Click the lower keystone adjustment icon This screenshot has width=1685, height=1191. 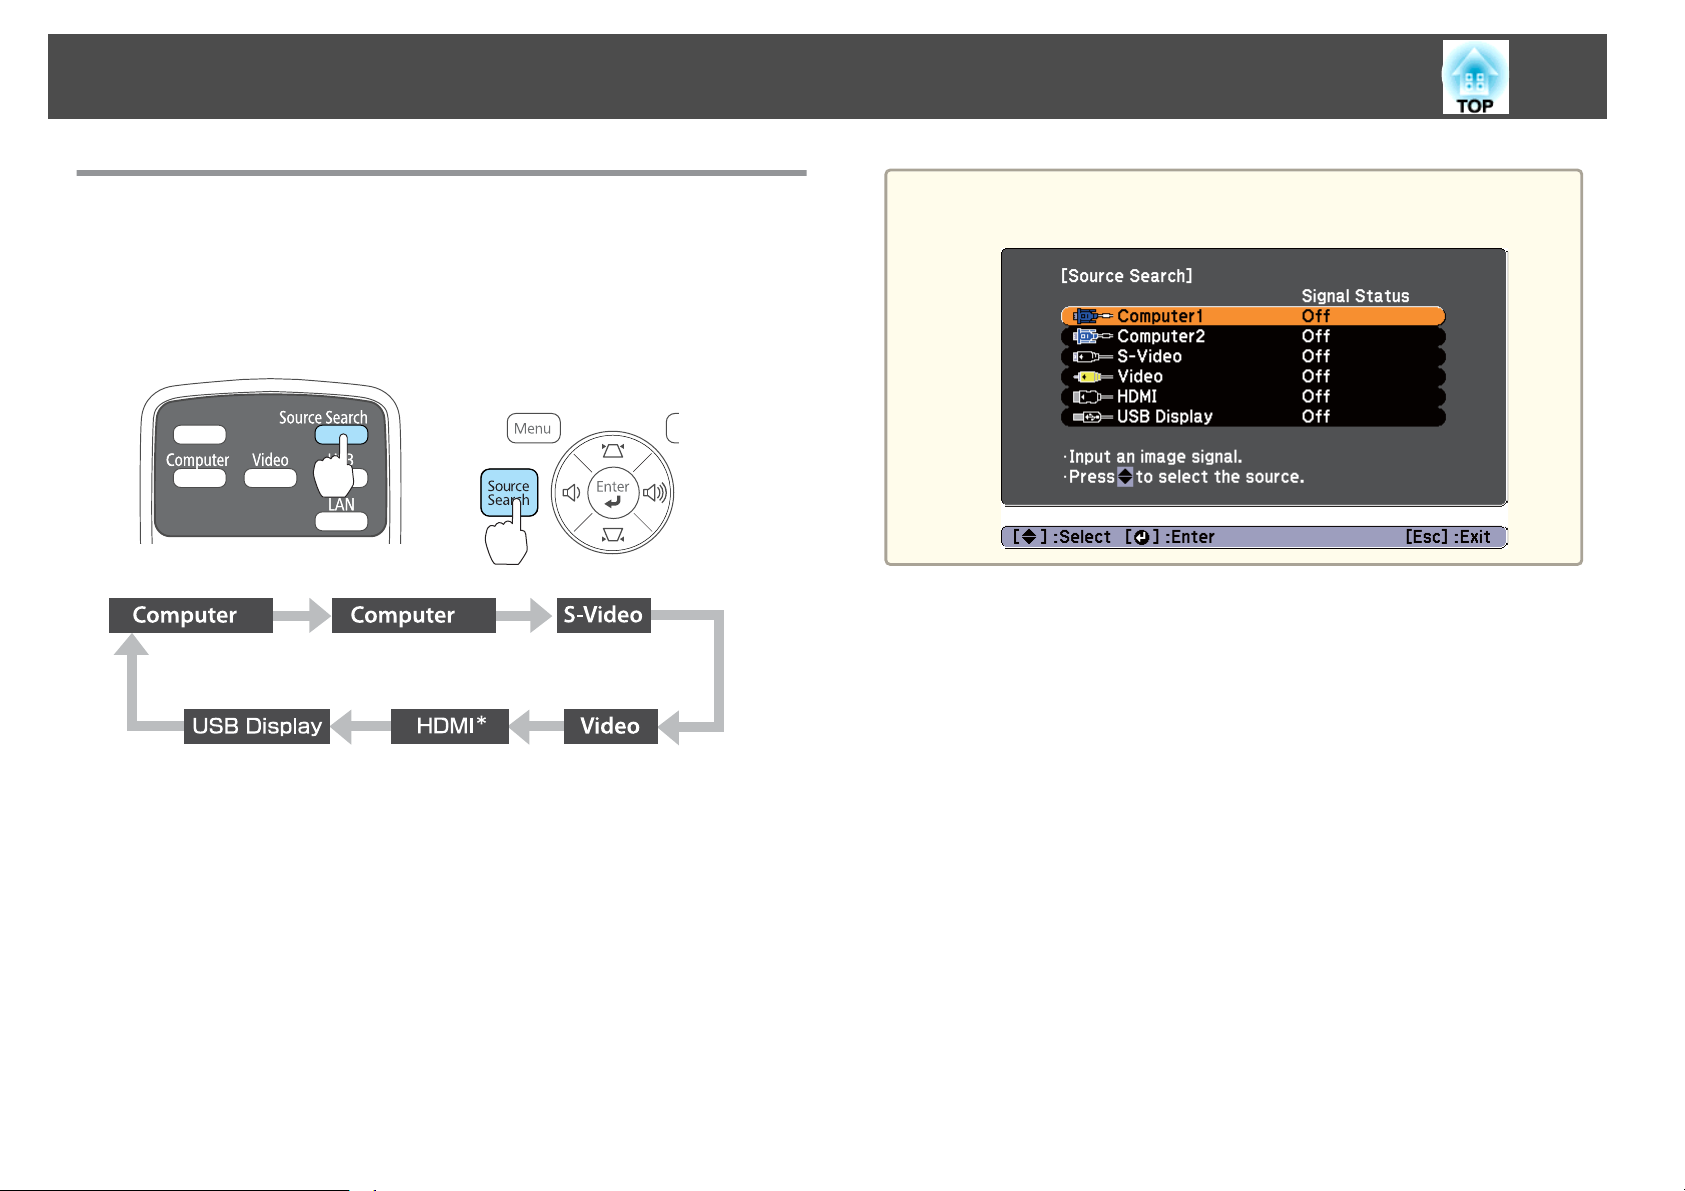(613, 536)
